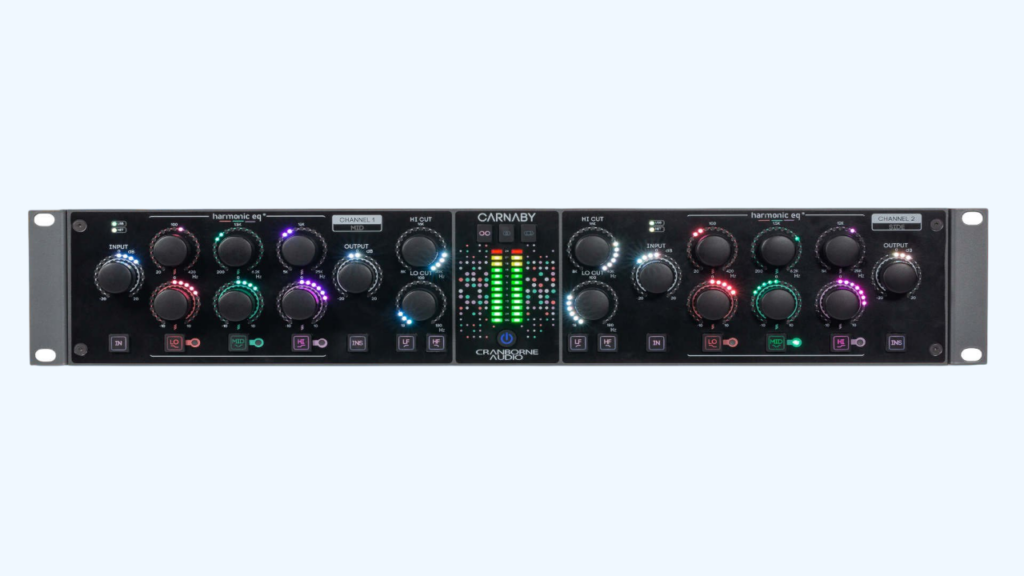Enable Channel 1 LF cut filter button

pyautogui.click(x=406, y=342)
